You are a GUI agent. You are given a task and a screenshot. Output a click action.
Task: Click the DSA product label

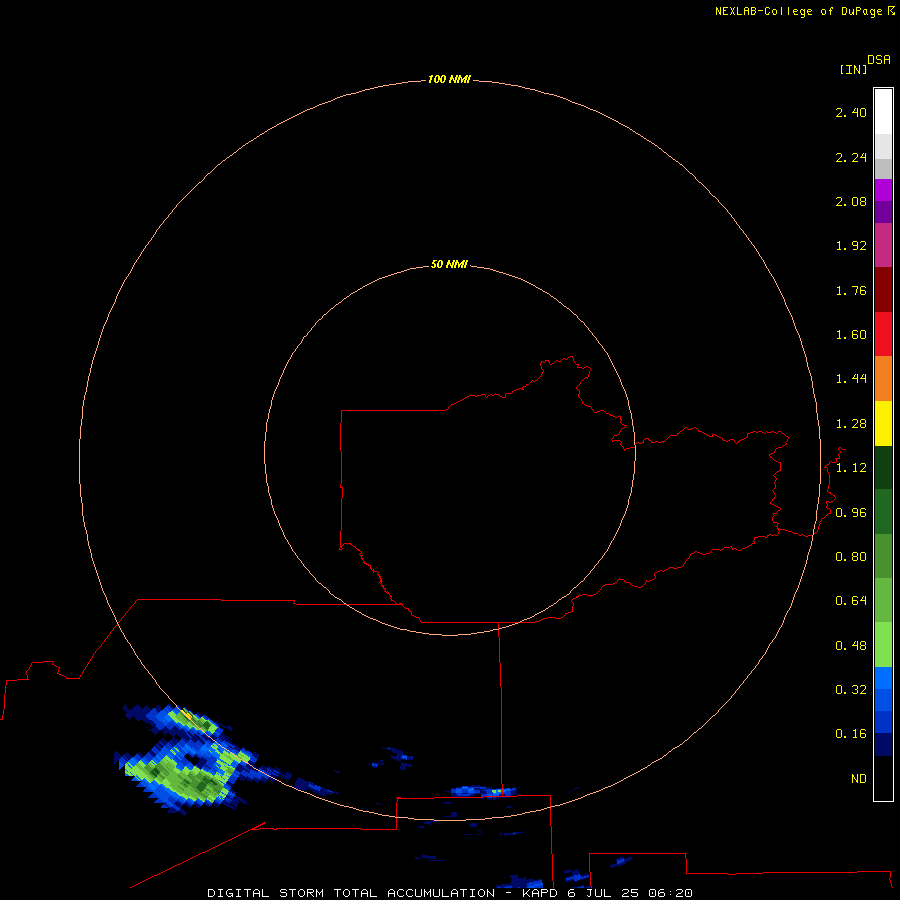879,60
